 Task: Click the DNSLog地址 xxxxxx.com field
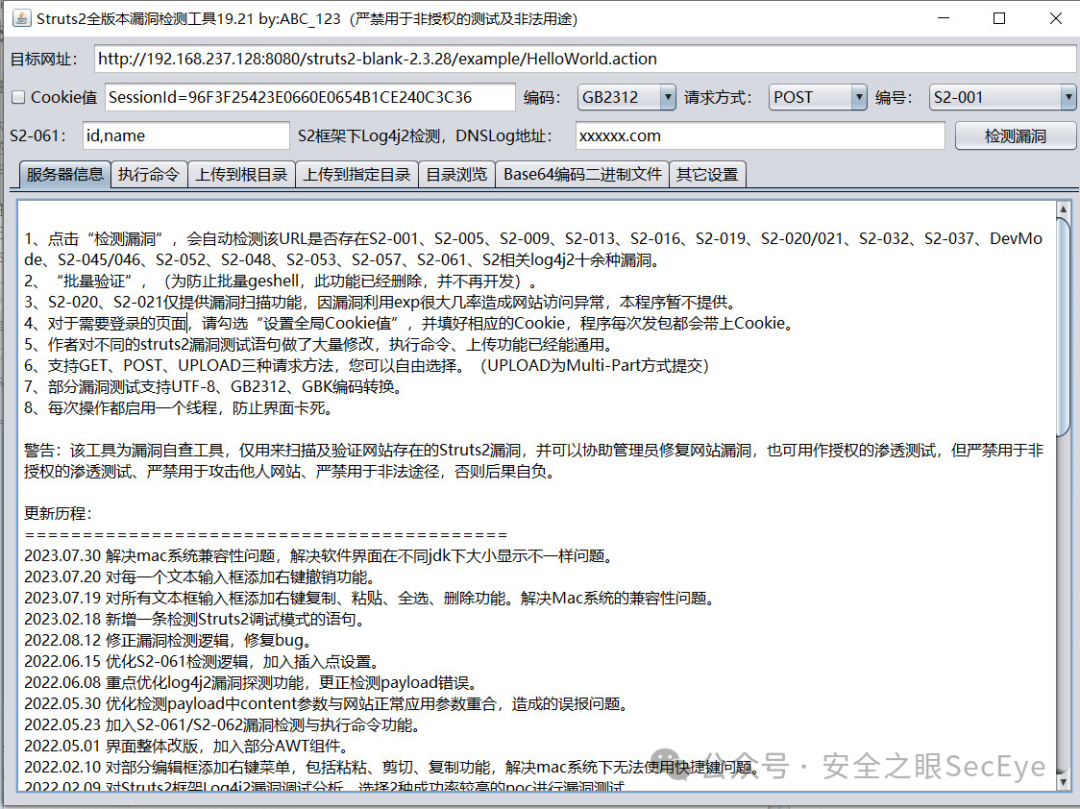(x=760, y=136)
